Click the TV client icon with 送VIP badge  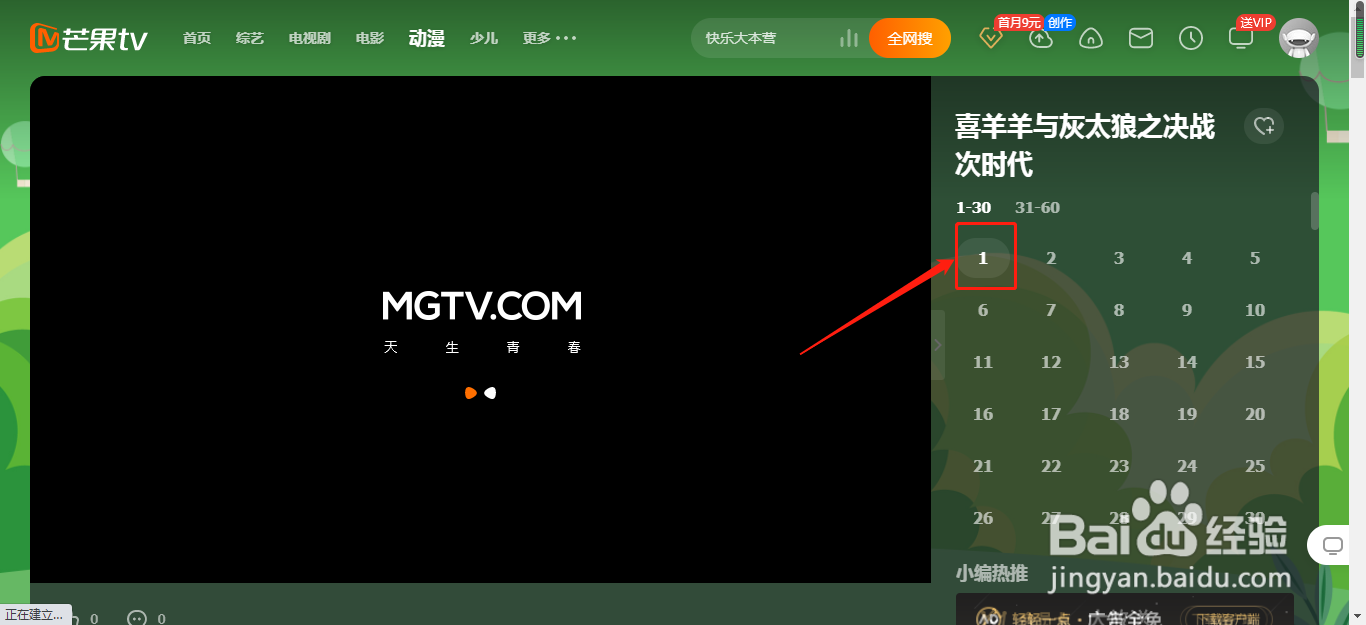point(1241,39)
